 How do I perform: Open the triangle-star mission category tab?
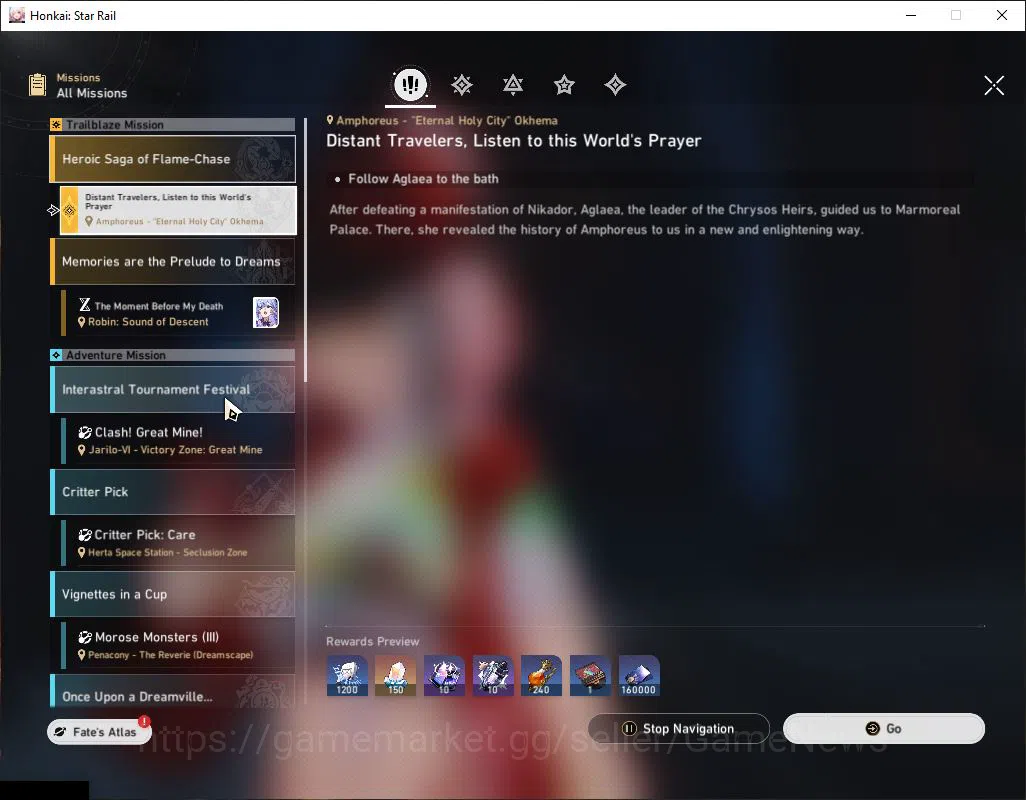[x=513, y=84]
